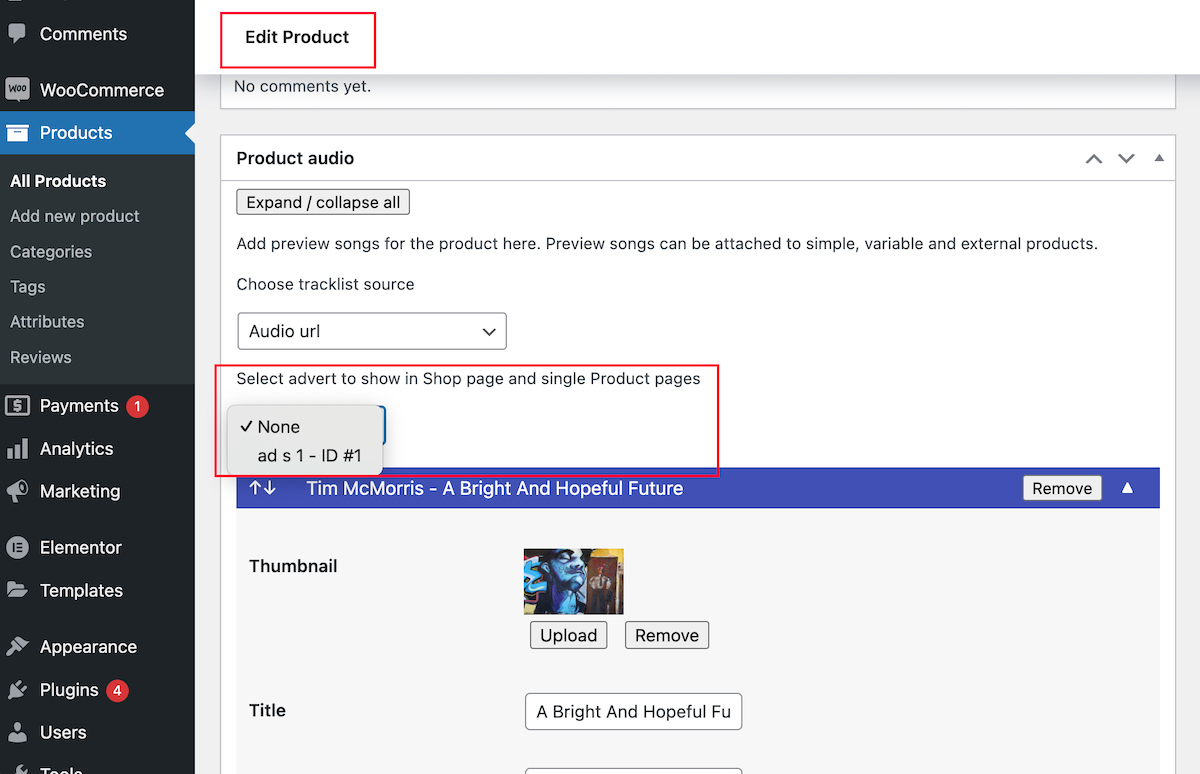This screenshot has width=1200, height=774.
Task: Click Upload under the thumbnail
Action: (x=568, y=635)
